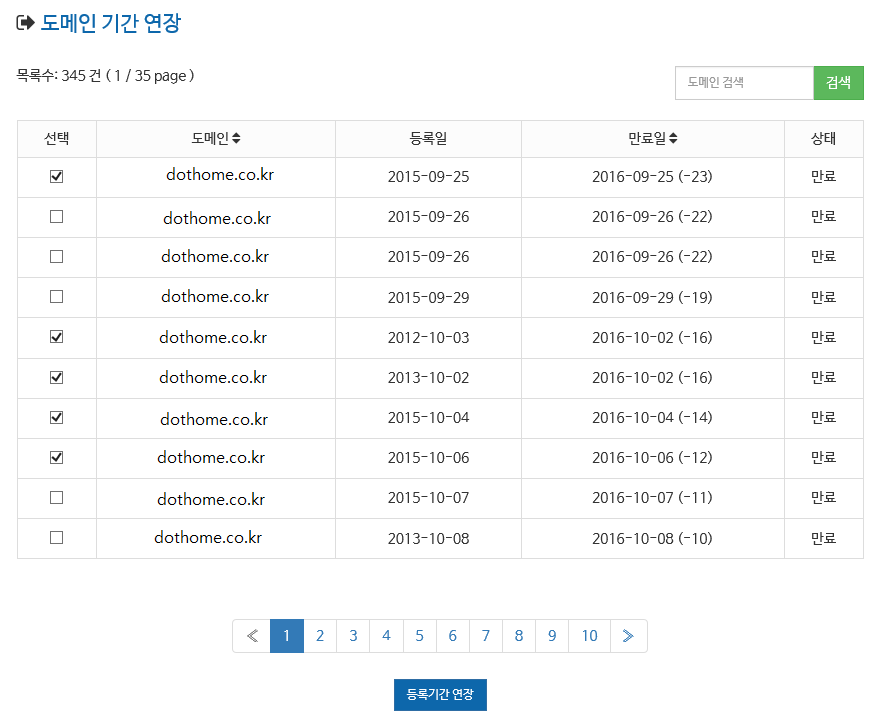876x721 pixels.
Task: Go to previous pages with the « arrow
Action: point(252,636)
